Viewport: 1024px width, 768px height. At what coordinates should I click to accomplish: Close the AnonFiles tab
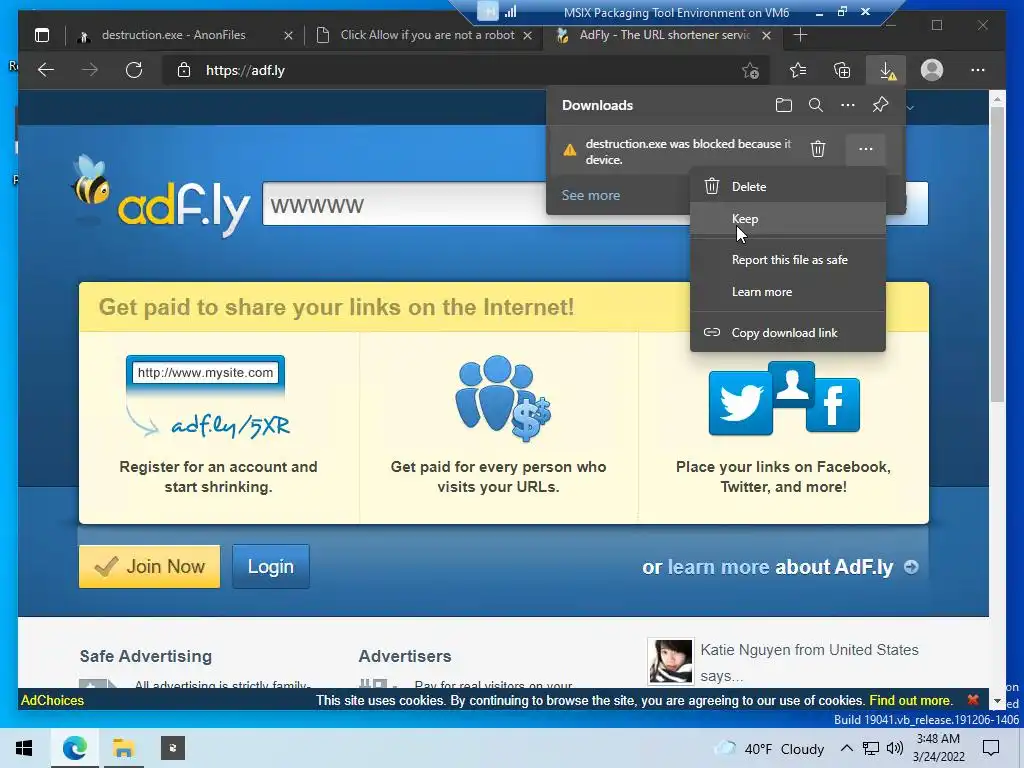pos(288,35)
